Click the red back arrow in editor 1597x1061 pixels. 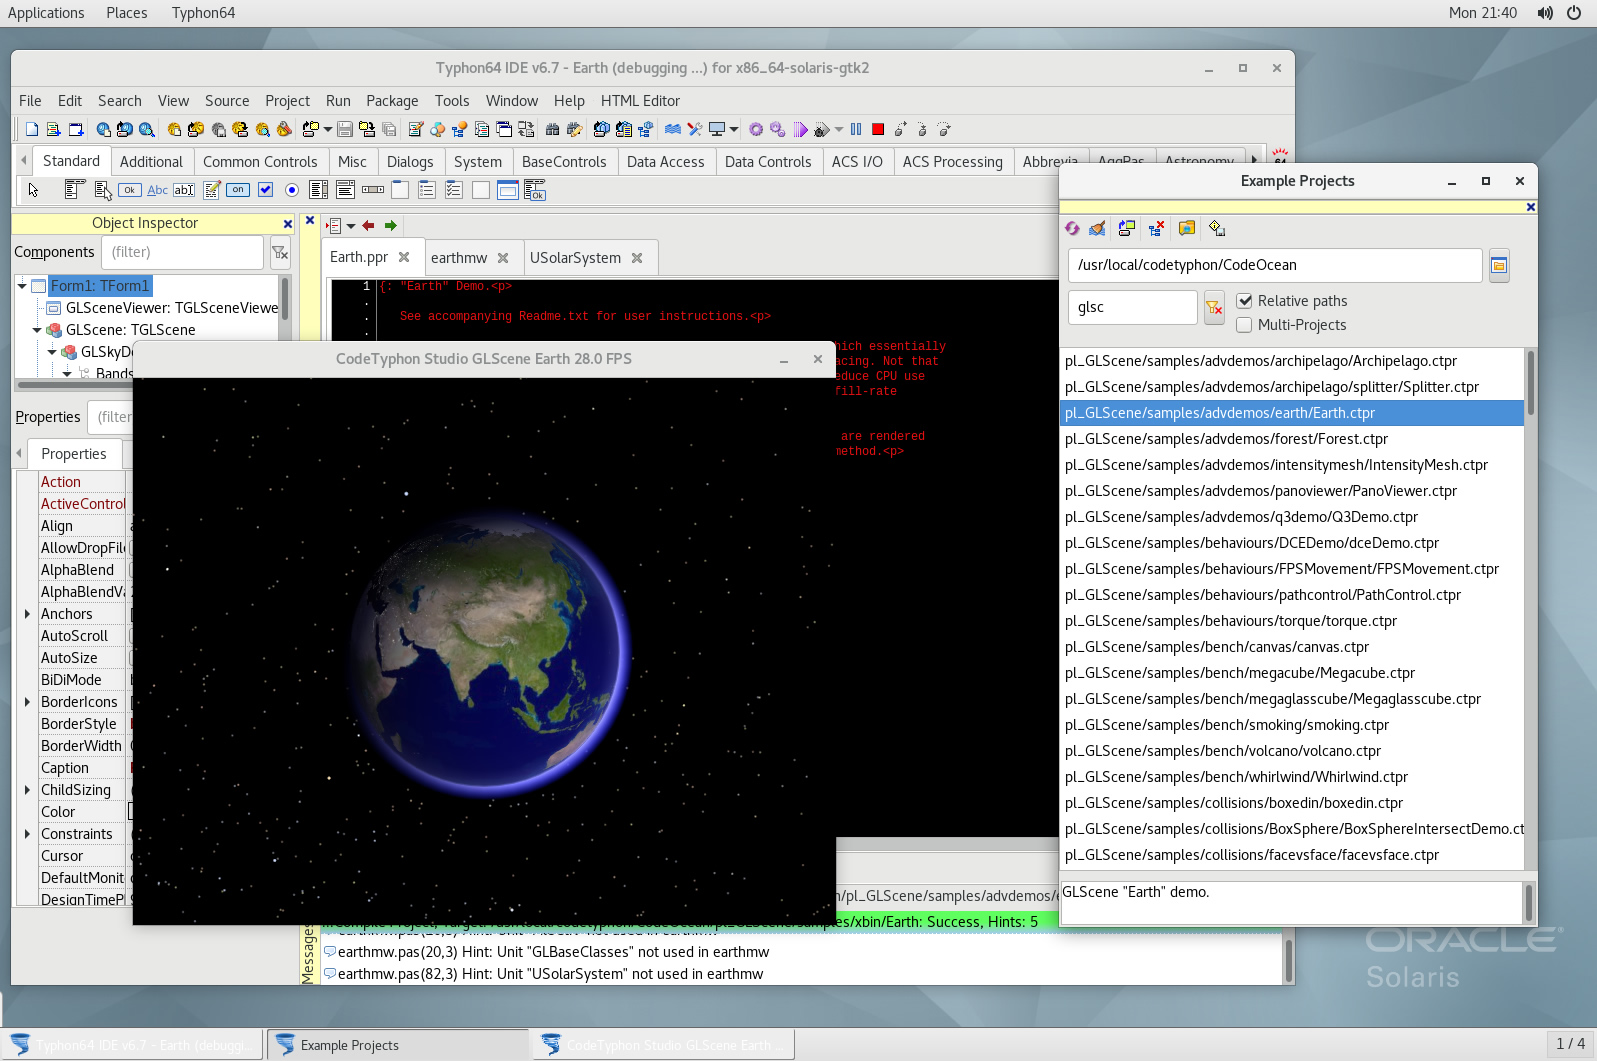click(368, 226)
